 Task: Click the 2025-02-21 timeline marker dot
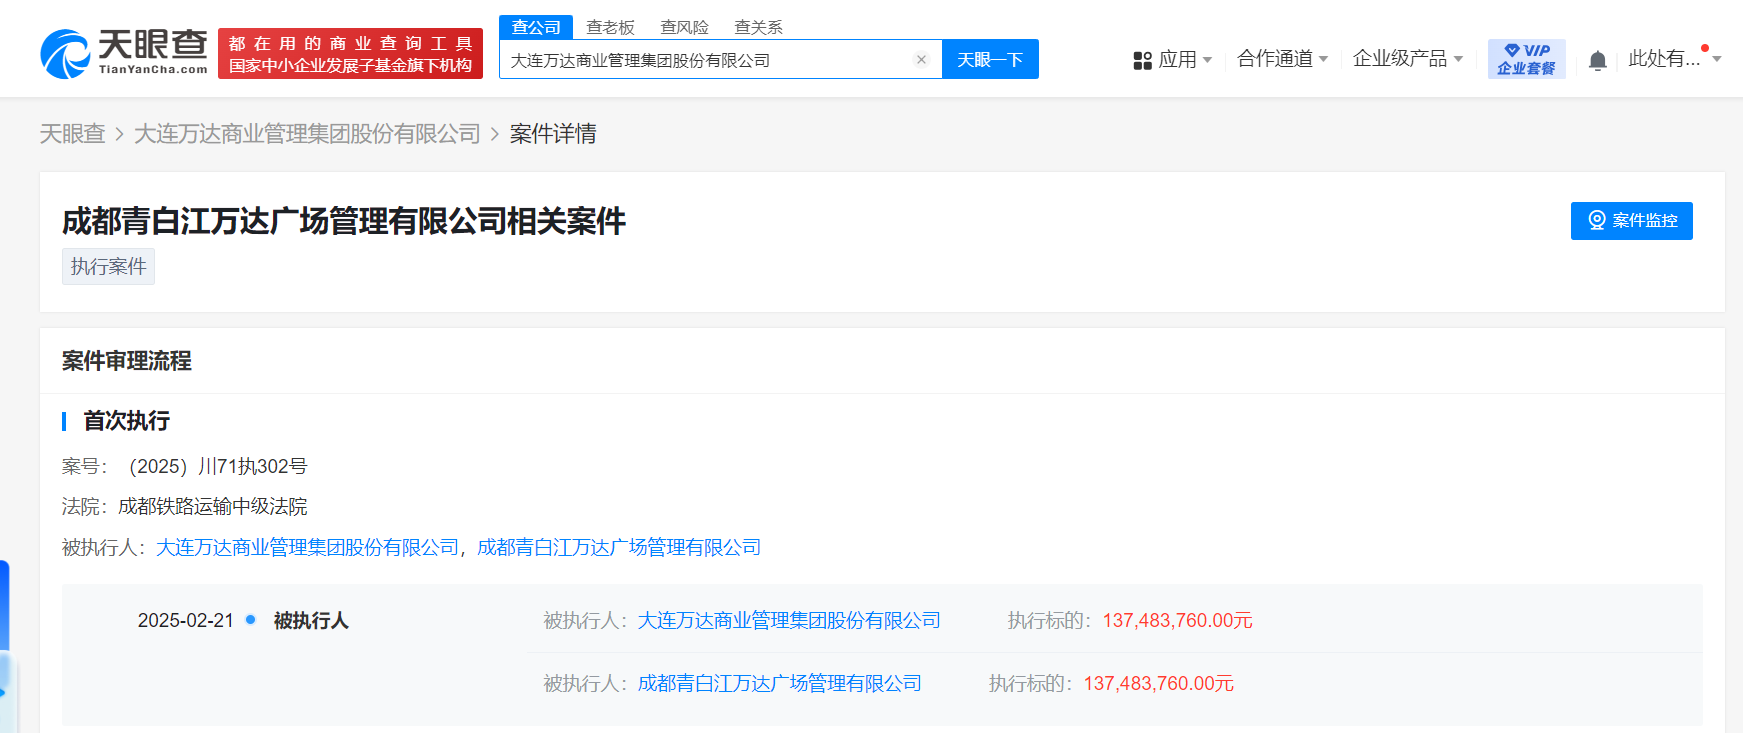tap(251, 620)
